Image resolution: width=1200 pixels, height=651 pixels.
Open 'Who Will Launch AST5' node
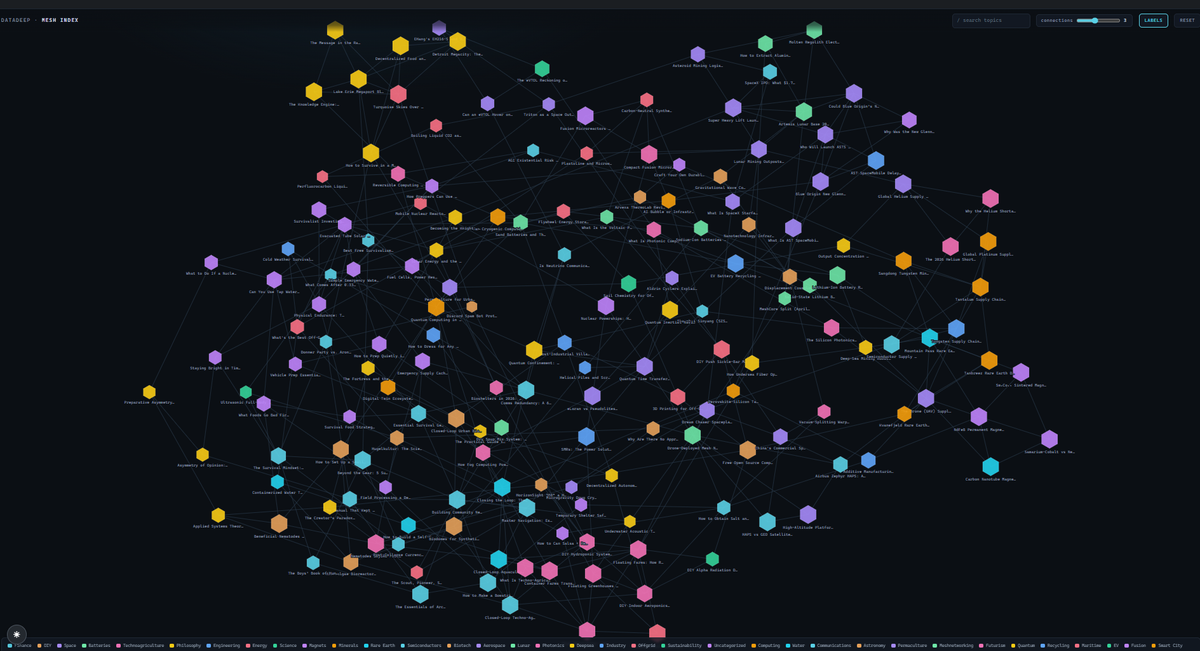click(825, 135)
